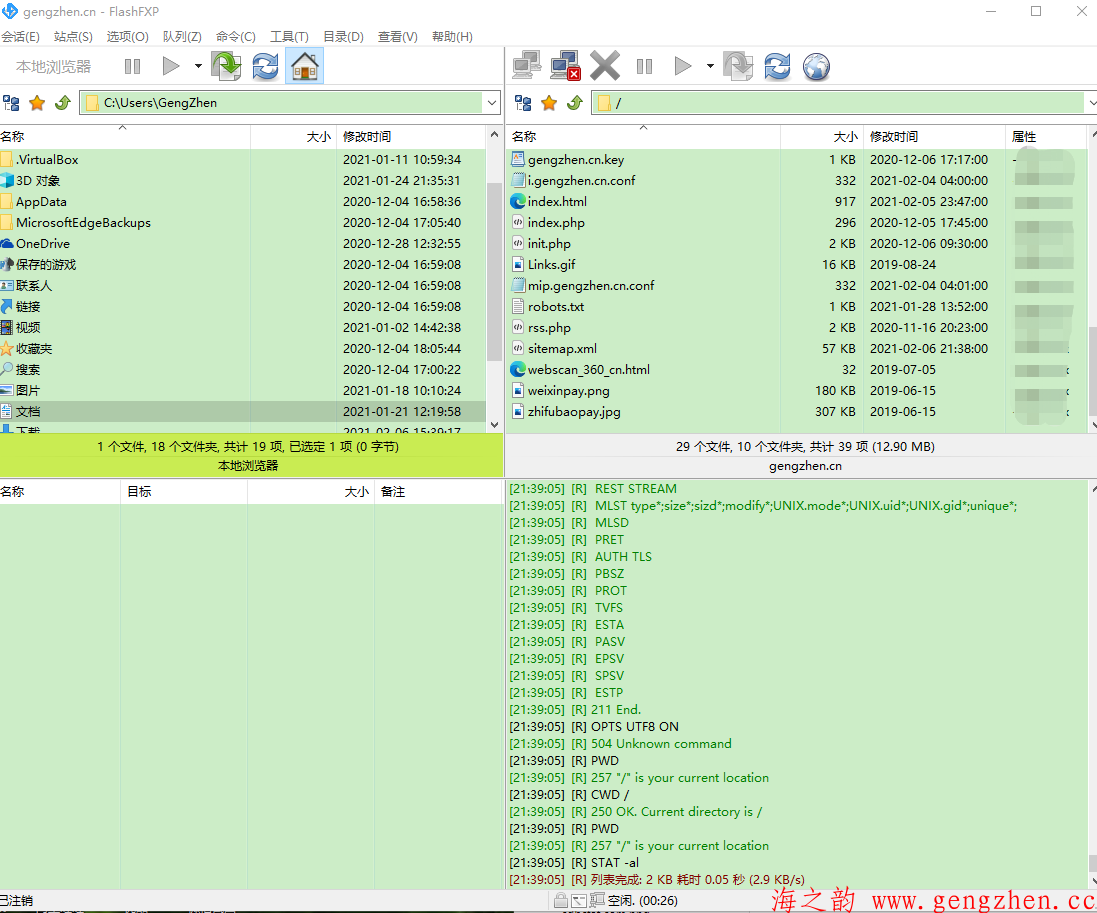Sort remote files by 修改时间 column
Image resolution: width=1097 pixels, height=913 pixels.
point(893,137)
